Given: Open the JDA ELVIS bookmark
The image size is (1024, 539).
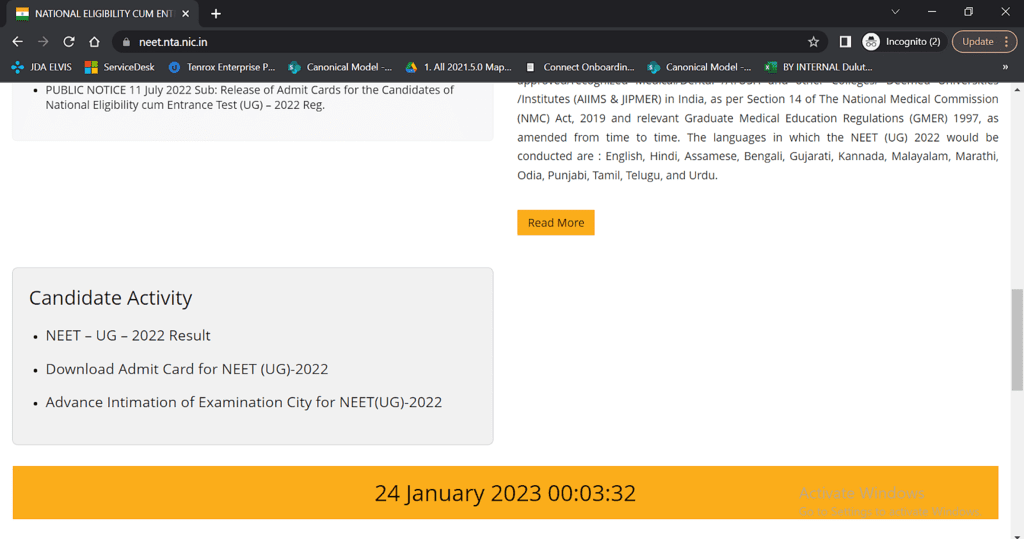Looking at the screenshot, I should (x=42, y=67).
